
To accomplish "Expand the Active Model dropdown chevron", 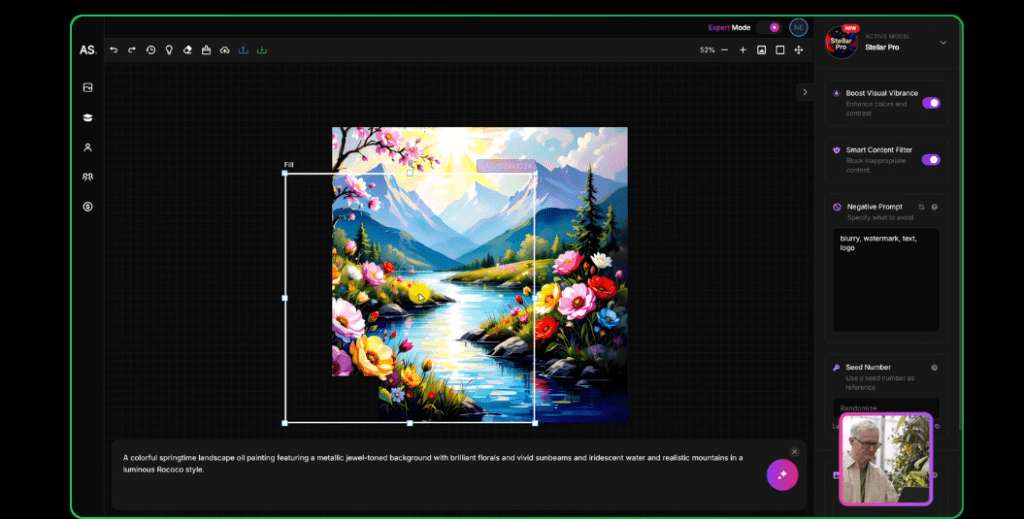I will click(x=943, y=43).
